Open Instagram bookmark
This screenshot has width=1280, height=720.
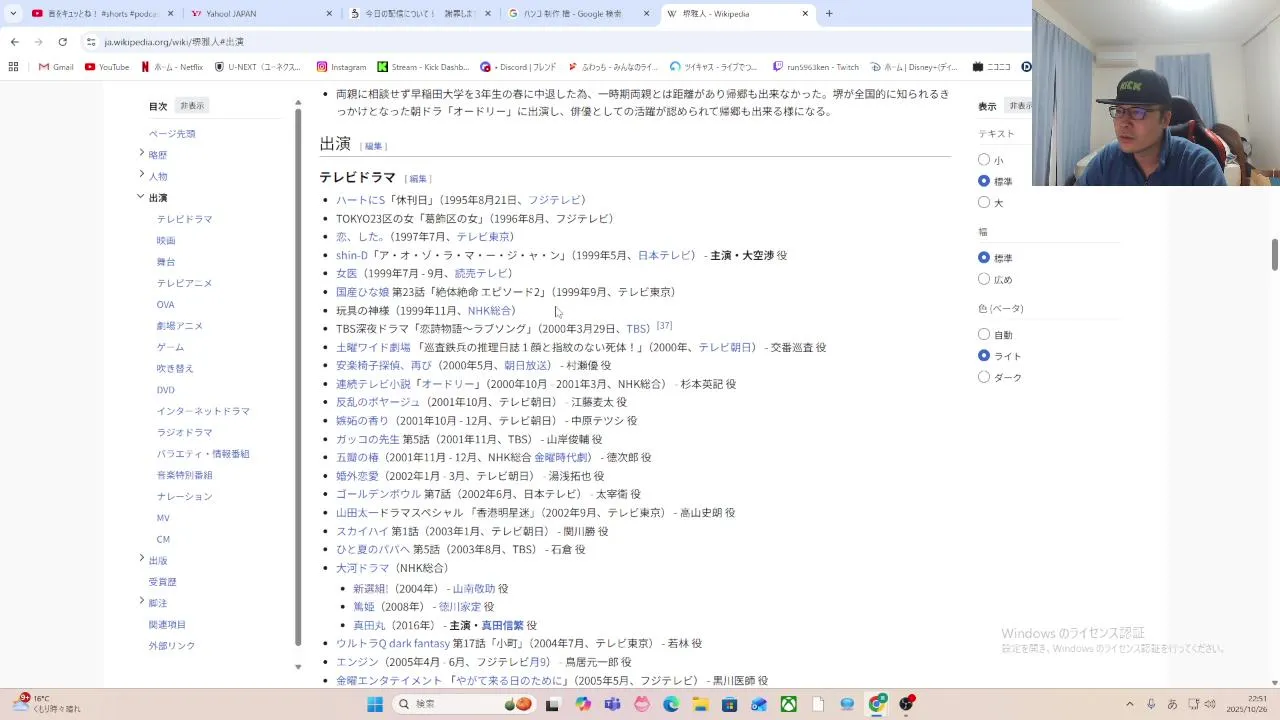(341, 67)
